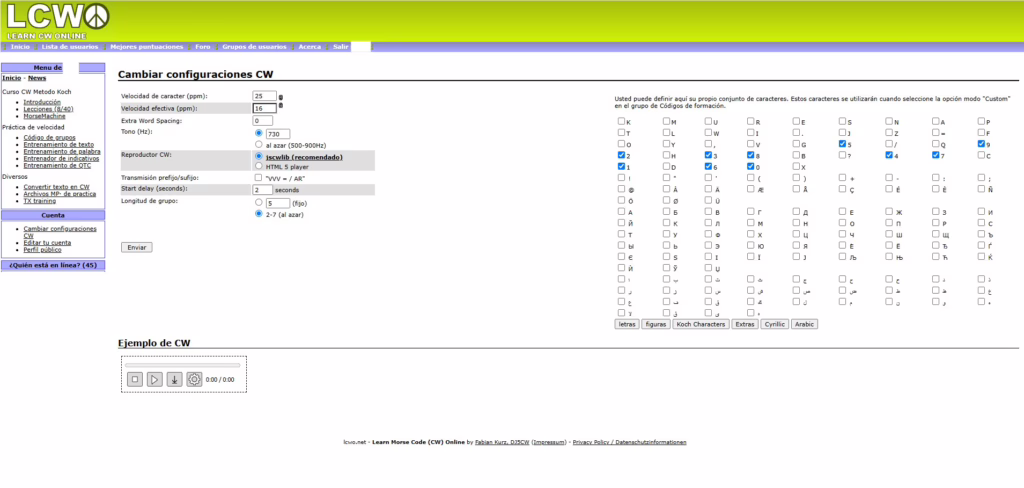Viewport: 1024px width, 488px height.
Task: Choose the jscwlib (recomendado) player
Action: click(259, 157)
